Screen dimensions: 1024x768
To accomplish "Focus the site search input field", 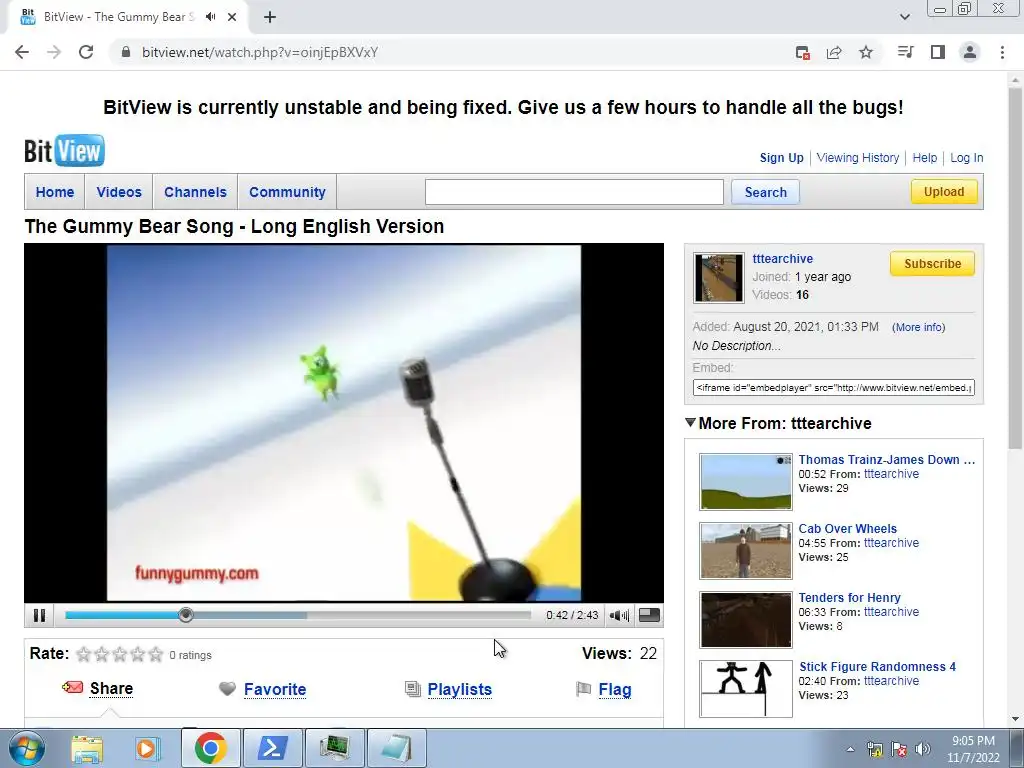I will (x=574, y=192).
